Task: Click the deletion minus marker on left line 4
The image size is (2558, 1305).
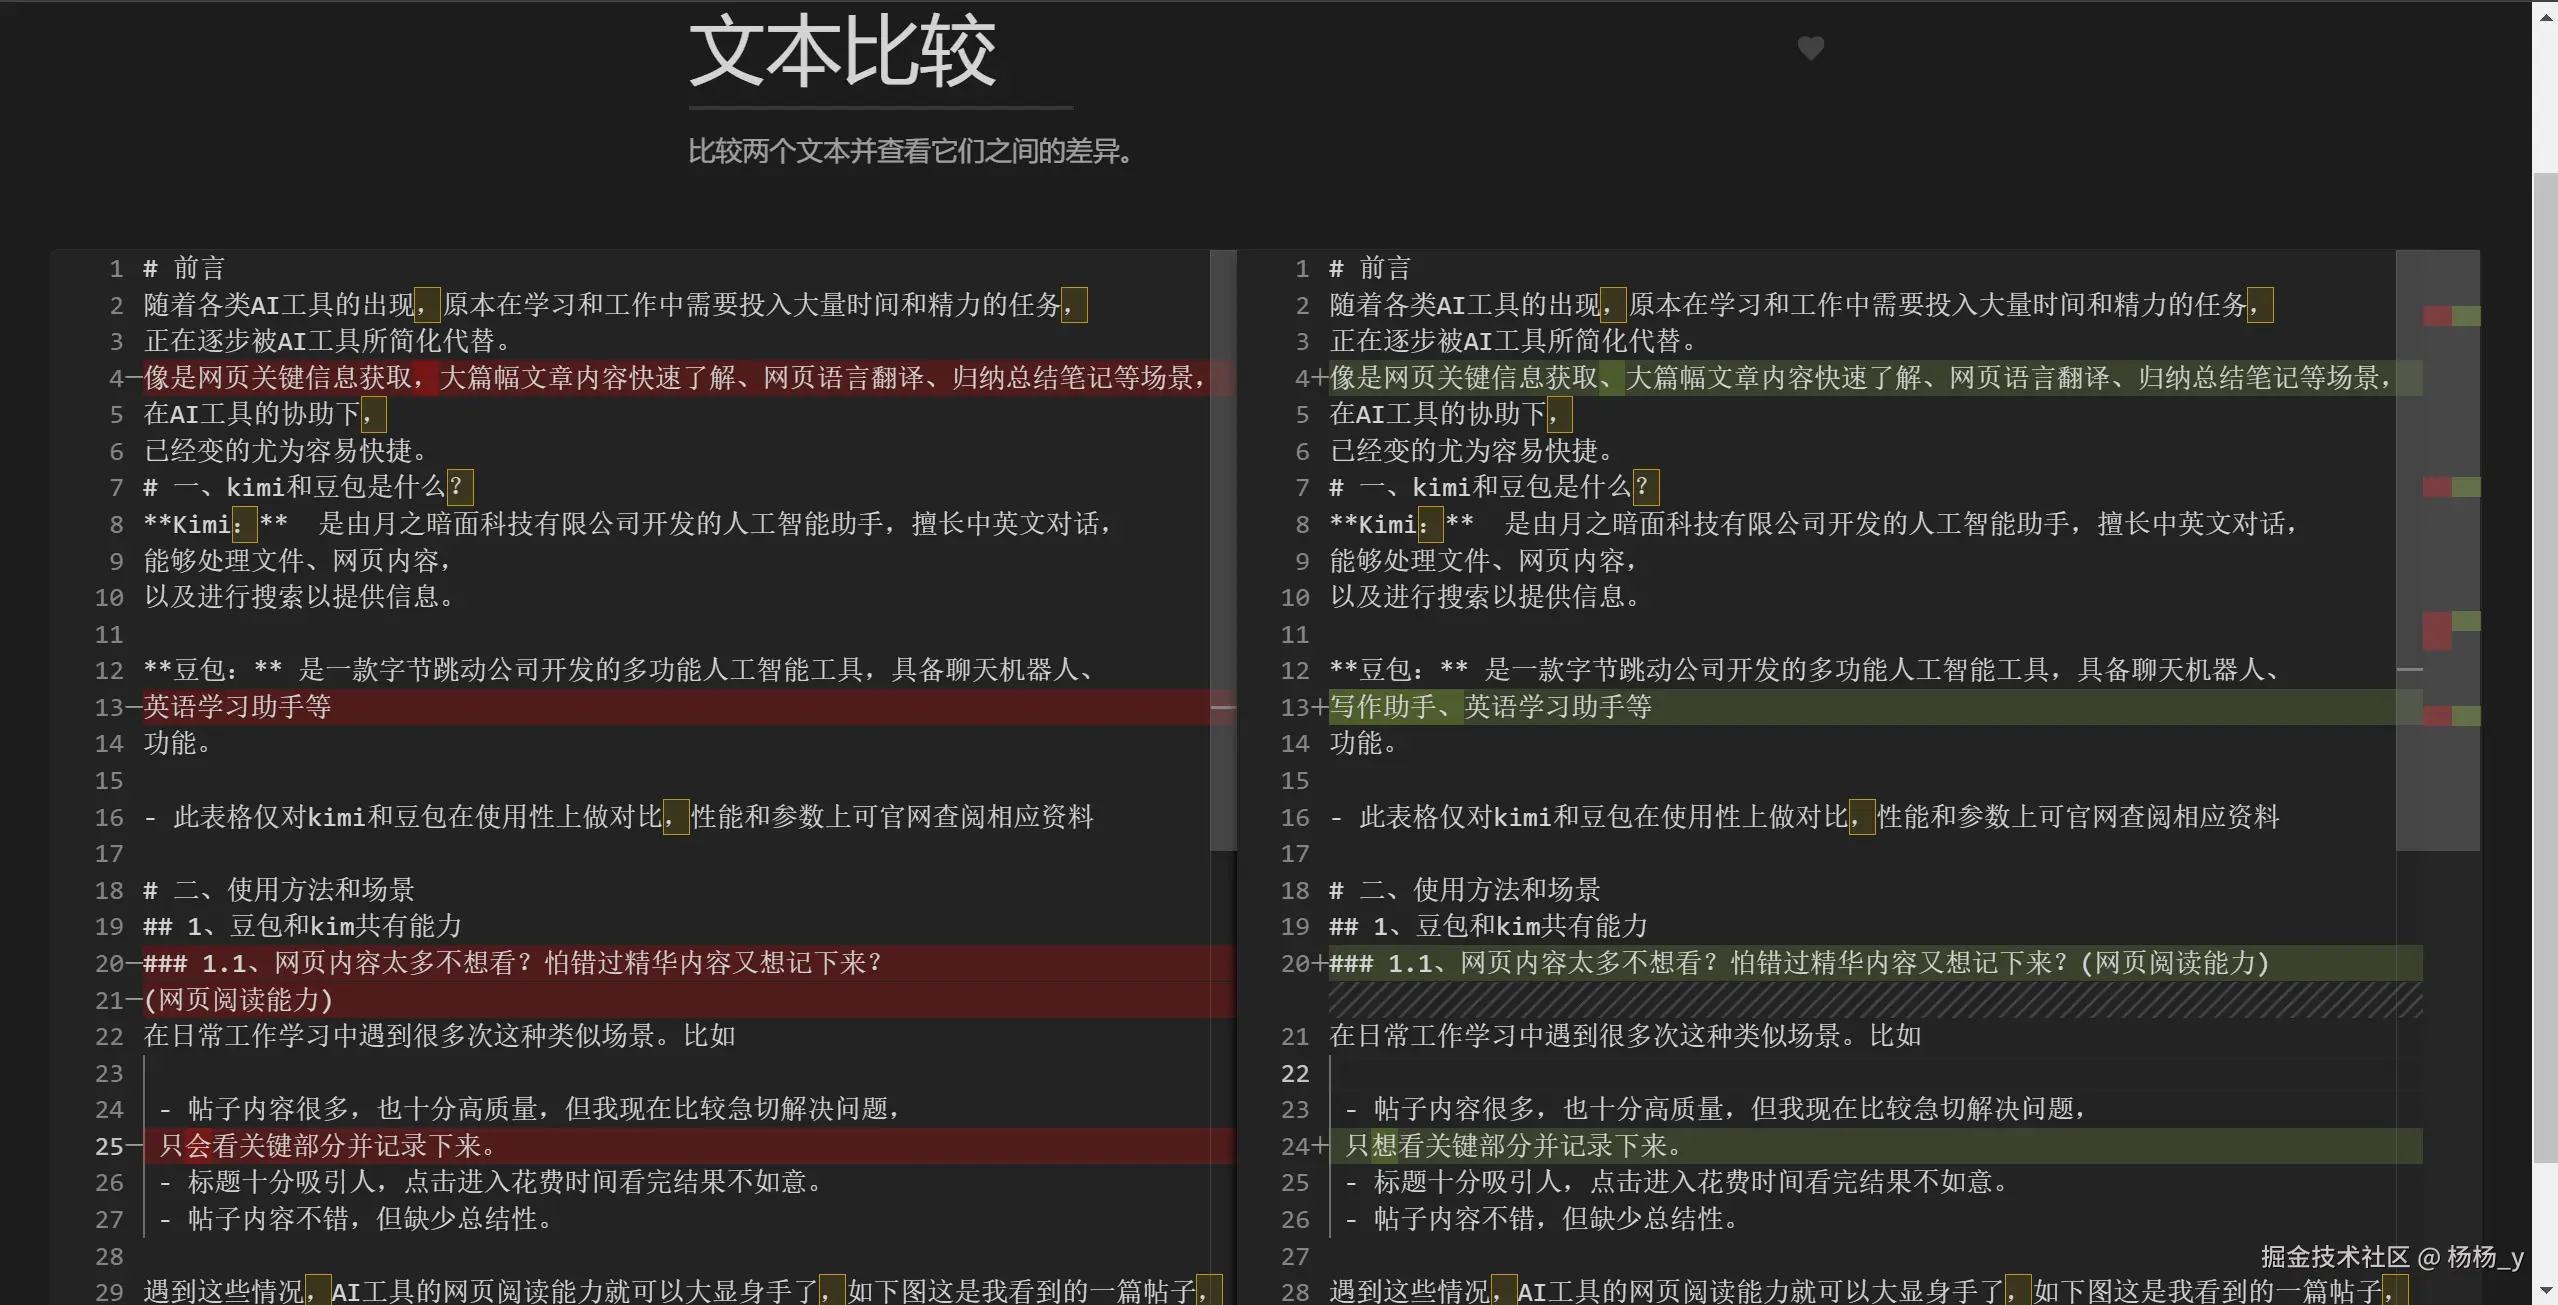Action: pyautogui.click(x=133, y=378)
